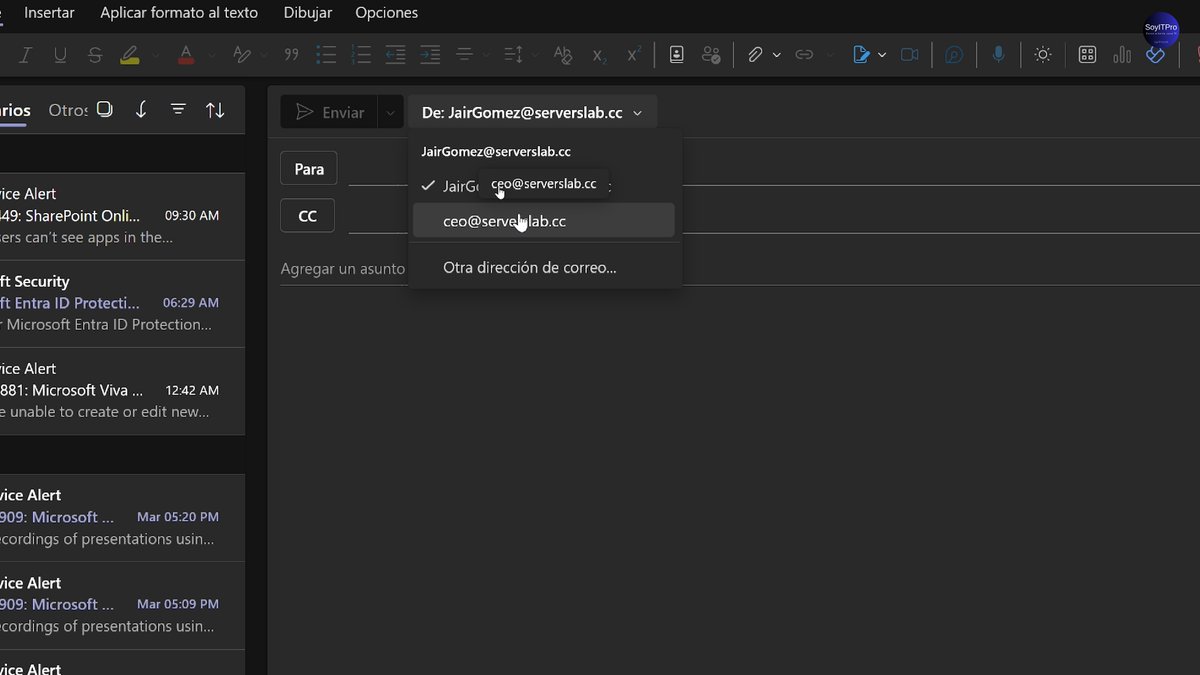Image resolution: width=1200 pixels, height=675 pixels.
Task: Open the line spacing options
Action: [513, 55]
